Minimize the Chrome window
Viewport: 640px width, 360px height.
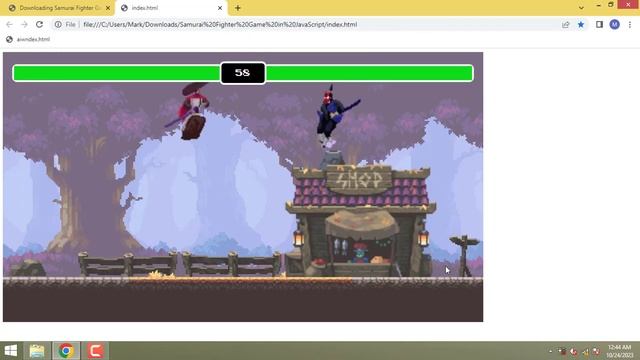[x=598, y=5]
